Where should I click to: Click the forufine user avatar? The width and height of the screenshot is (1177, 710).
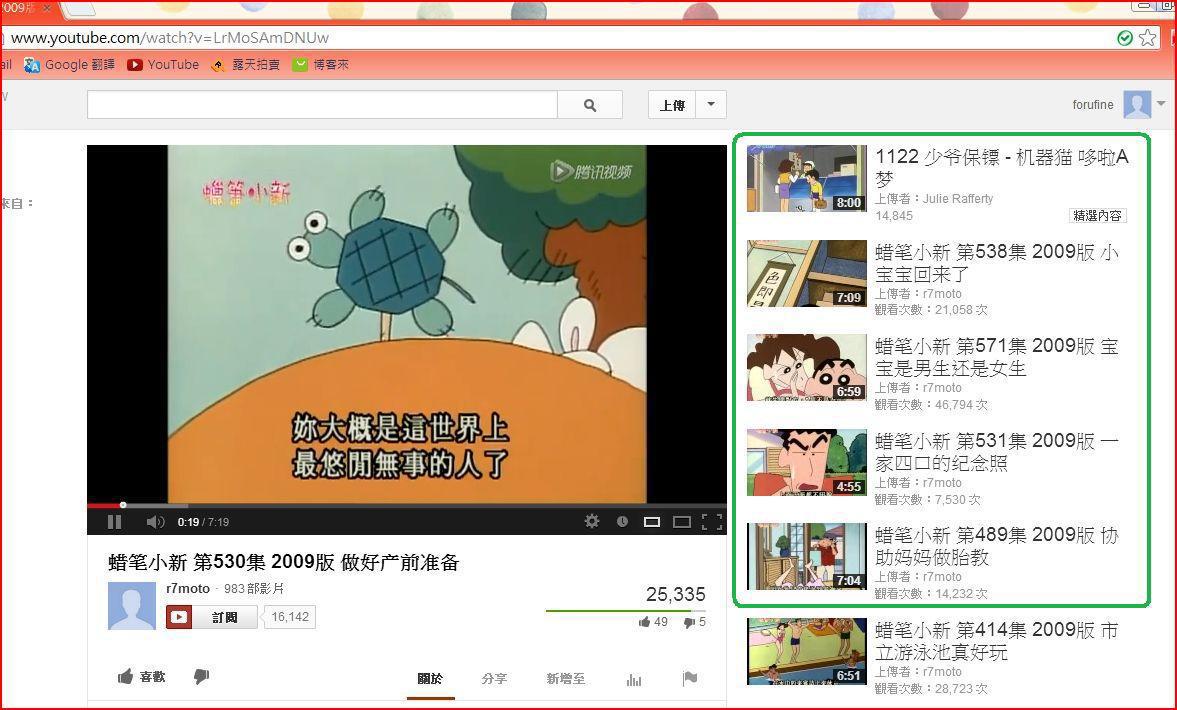(1137, 104)
